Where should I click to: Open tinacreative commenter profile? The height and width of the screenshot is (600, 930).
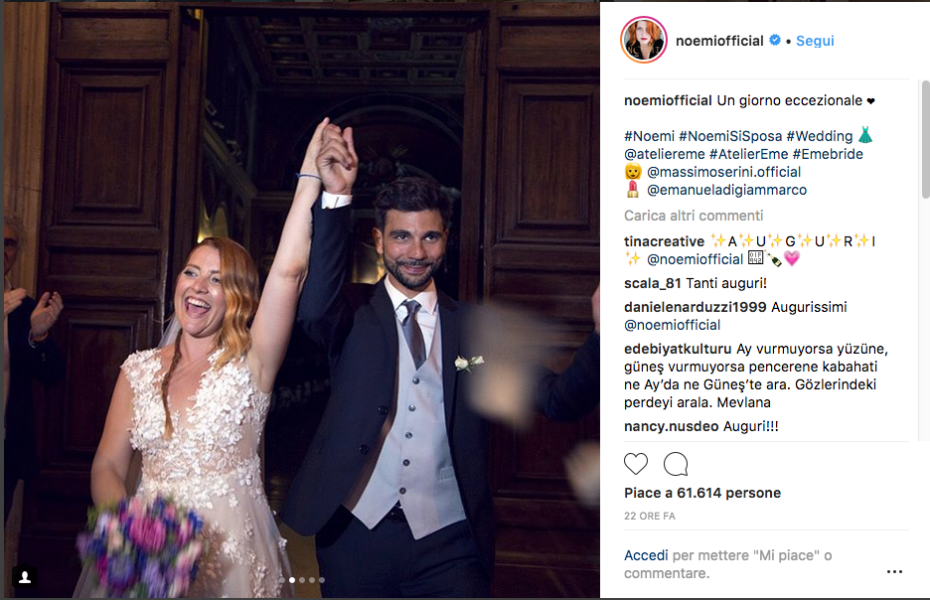click(664, 242)
